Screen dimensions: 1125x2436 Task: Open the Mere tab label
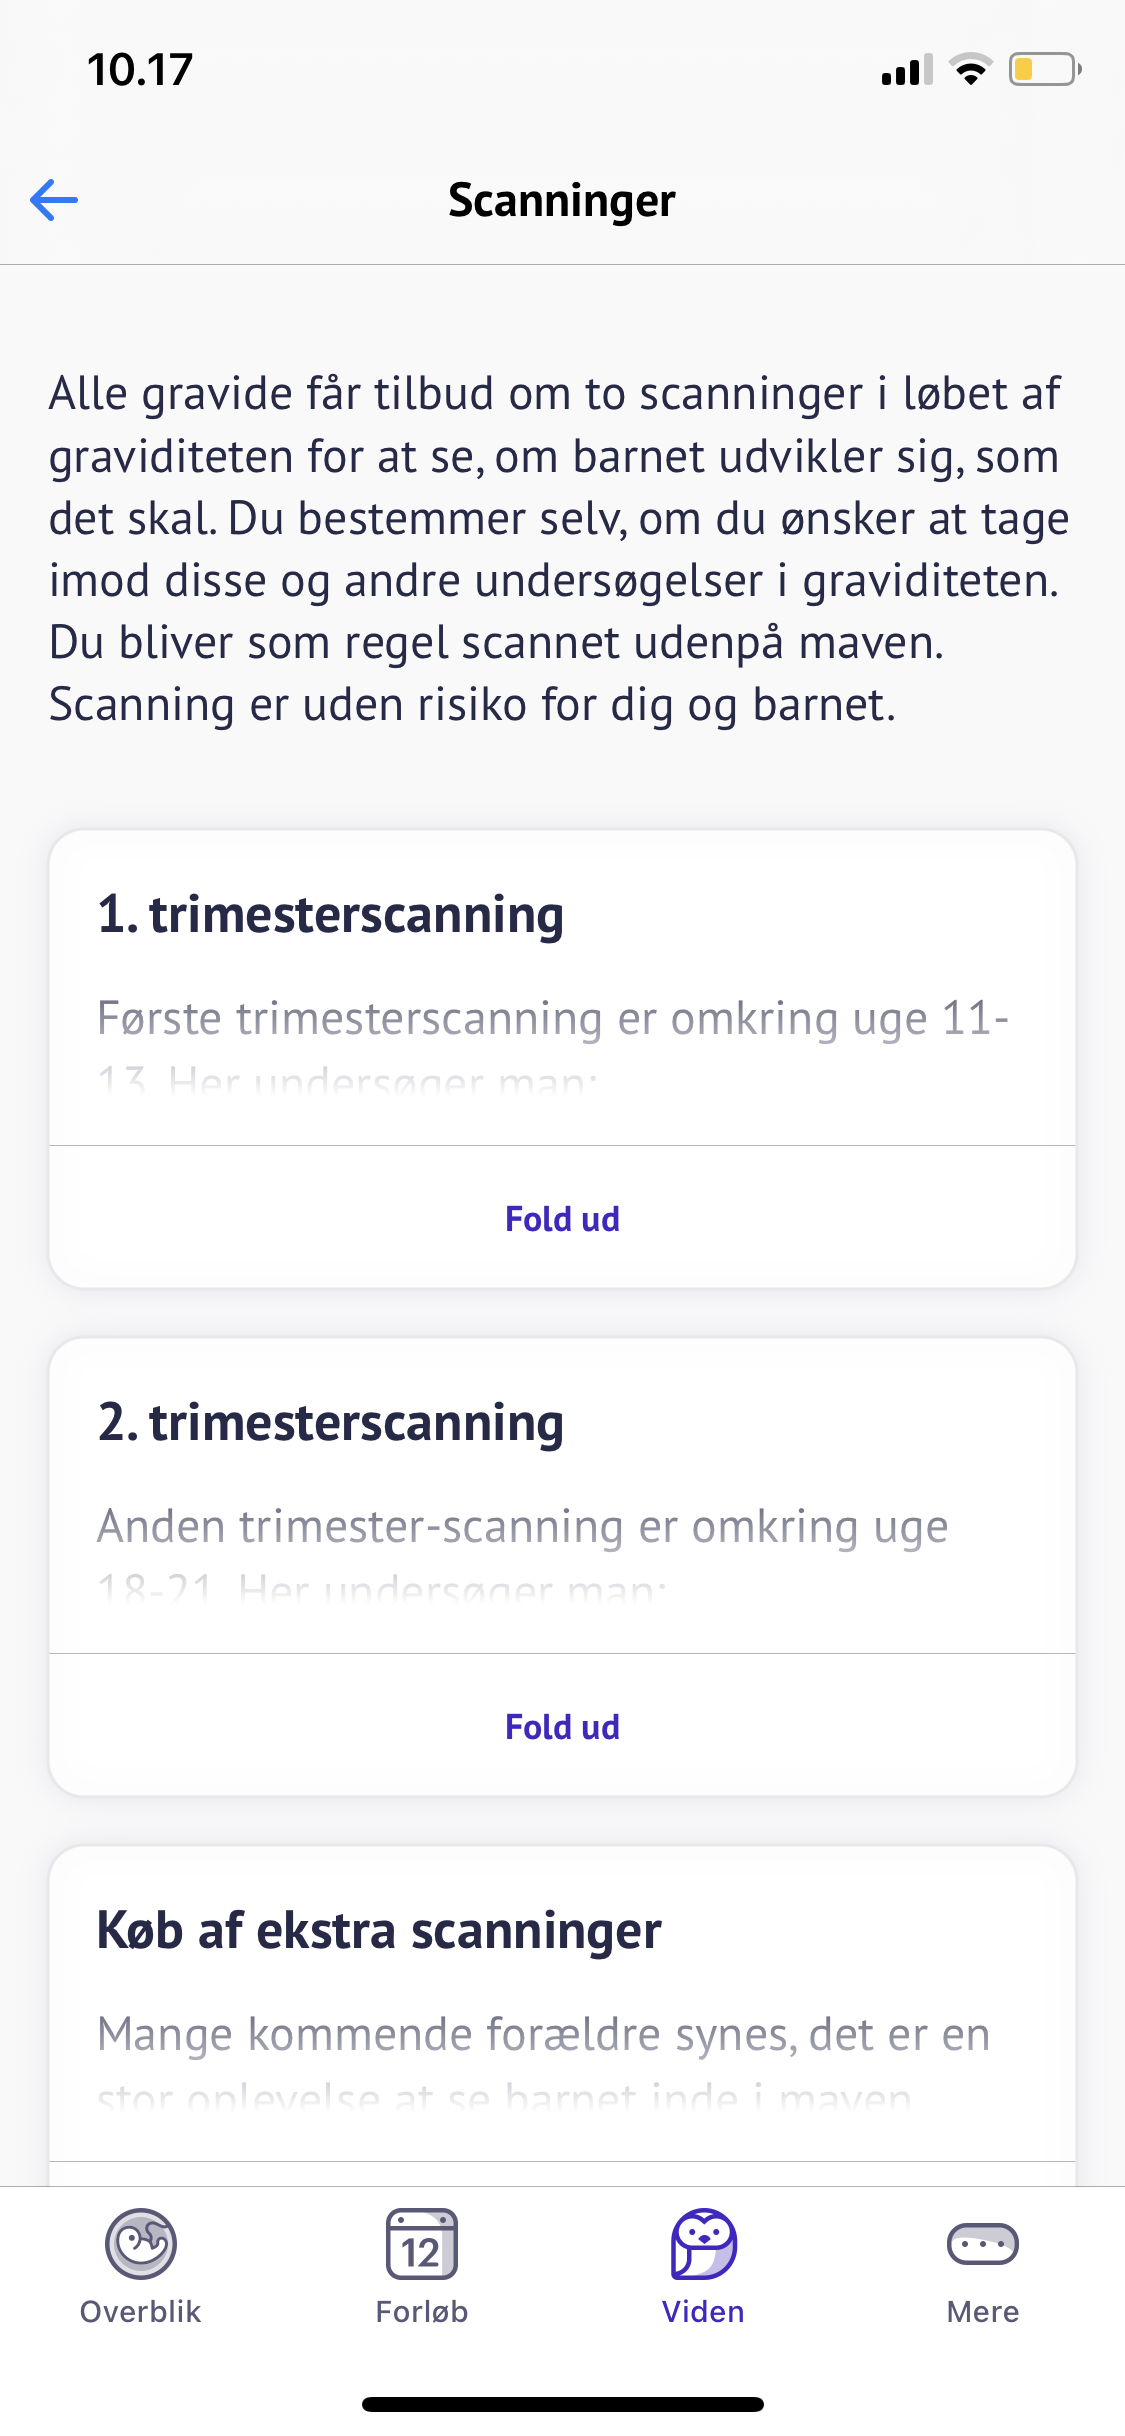tap(982, 2312)
